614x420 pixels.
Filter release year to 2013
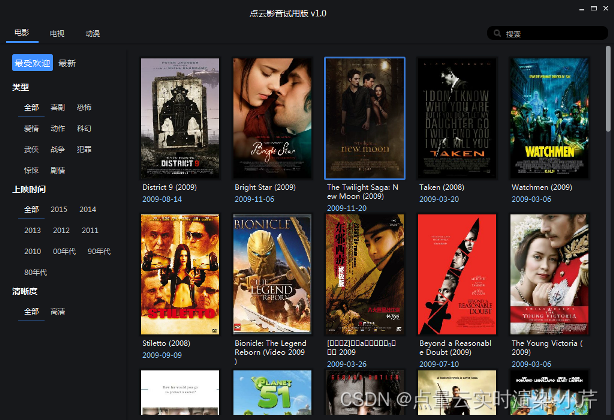33,230
